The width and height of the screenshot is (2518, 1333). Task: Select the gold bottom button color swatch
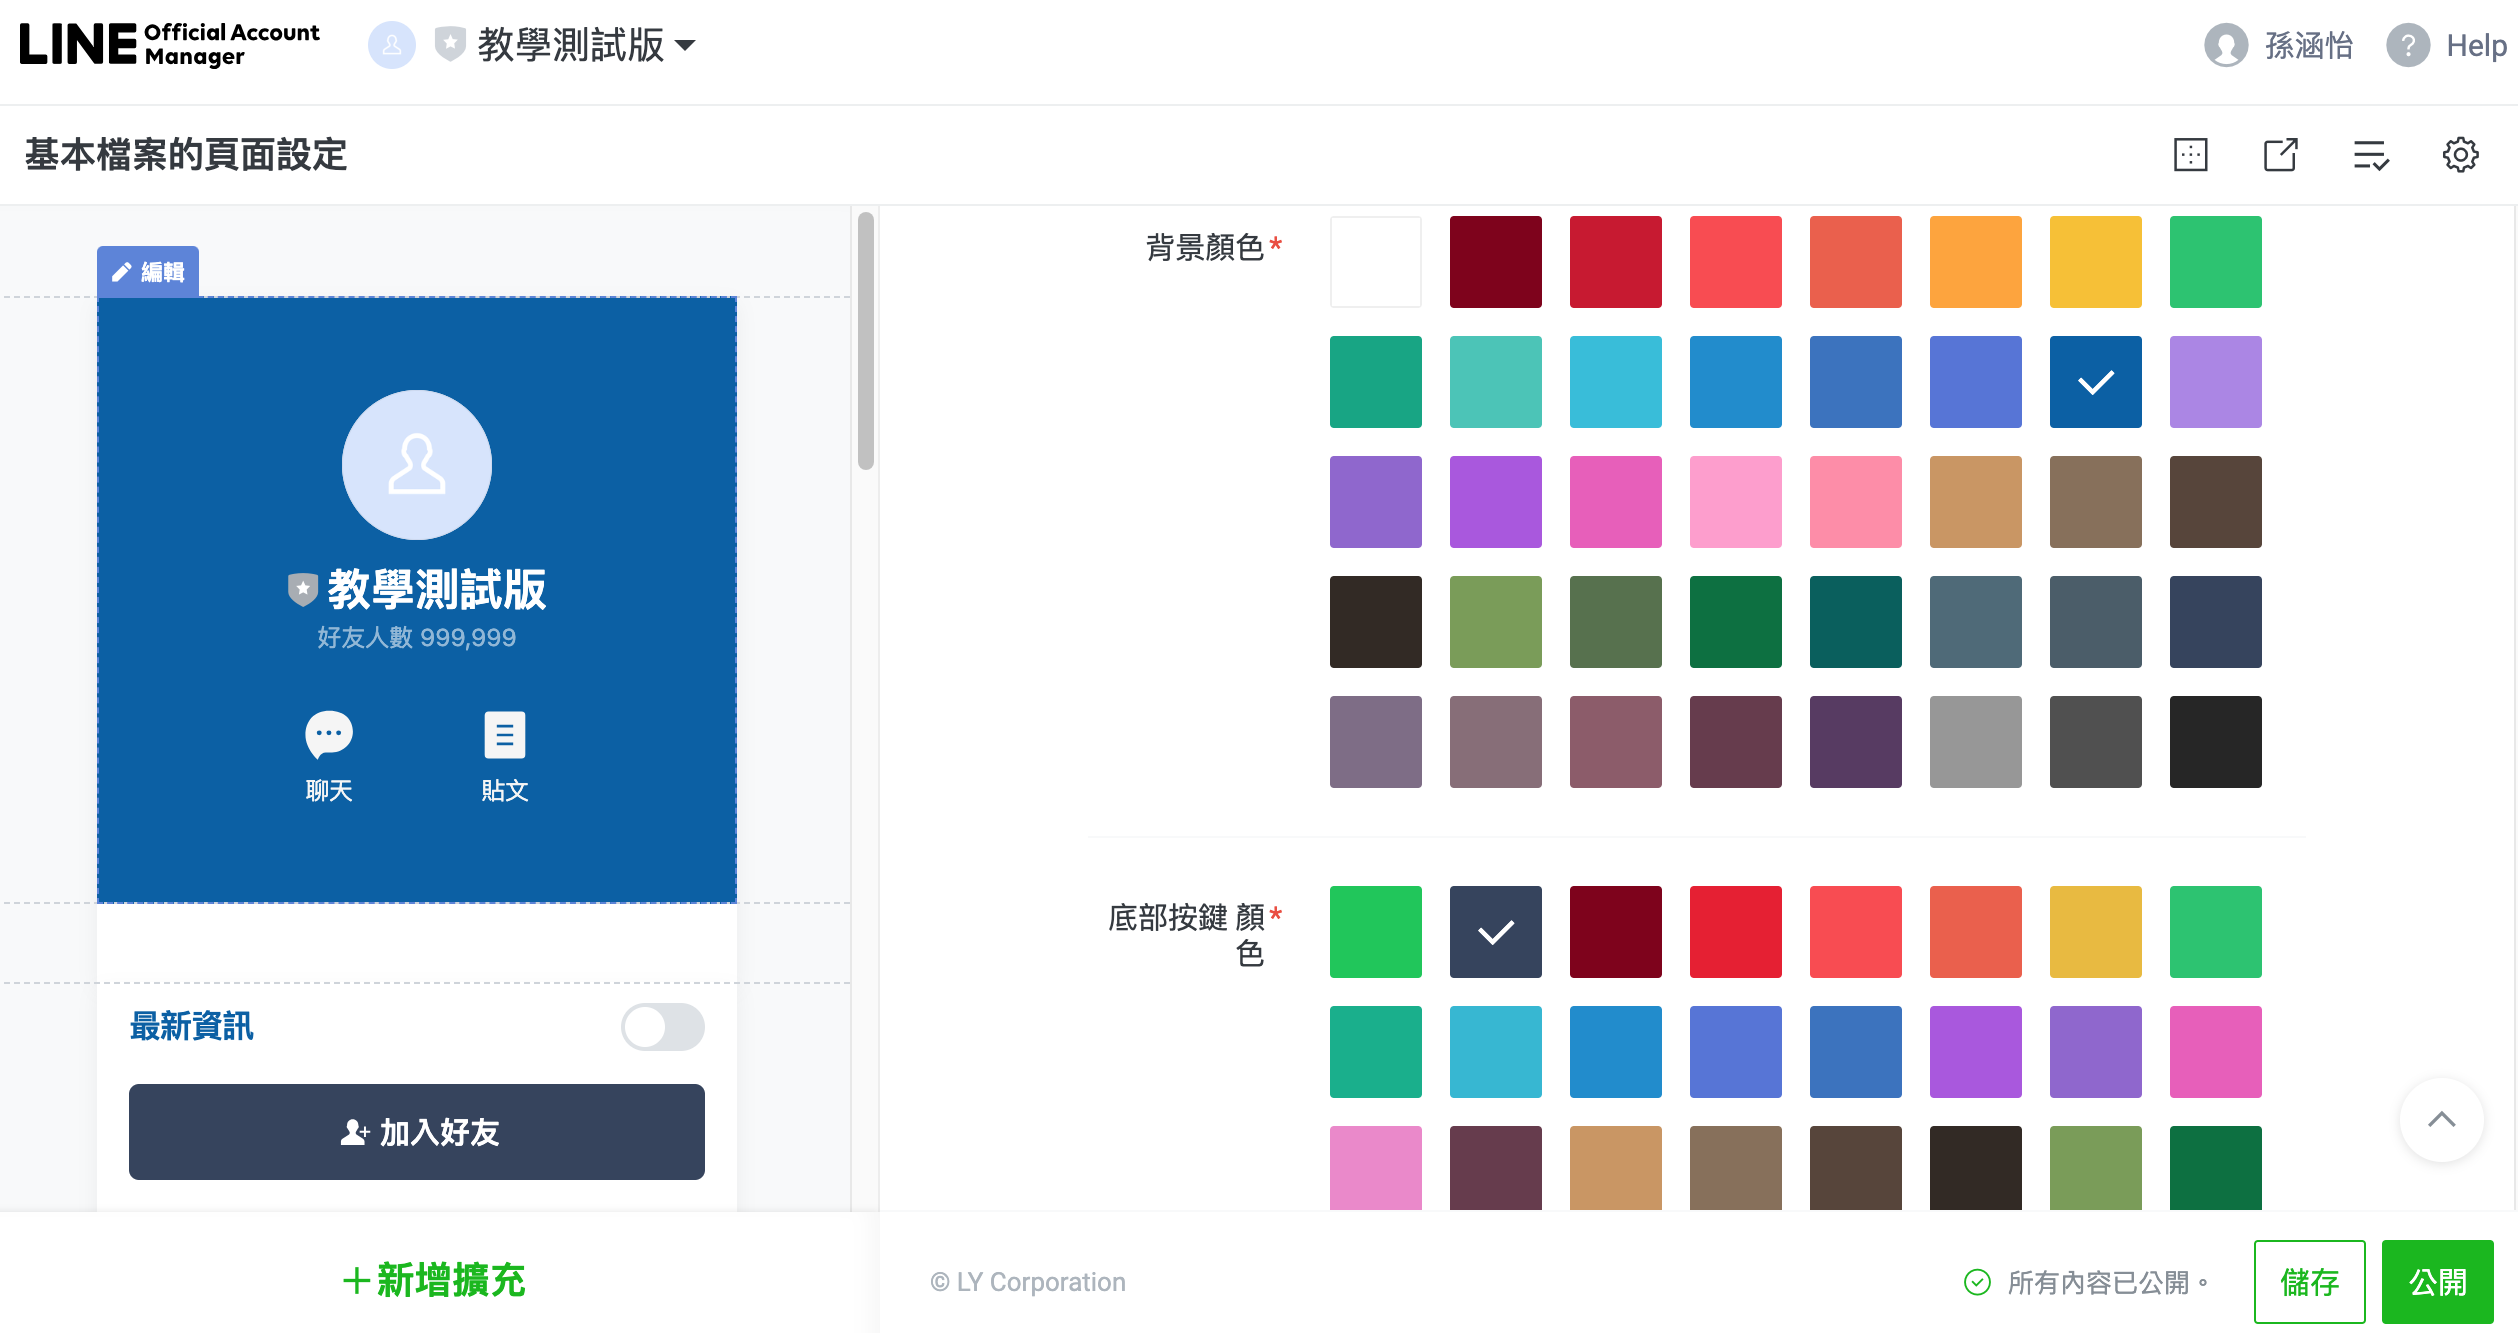[2096, 932]
